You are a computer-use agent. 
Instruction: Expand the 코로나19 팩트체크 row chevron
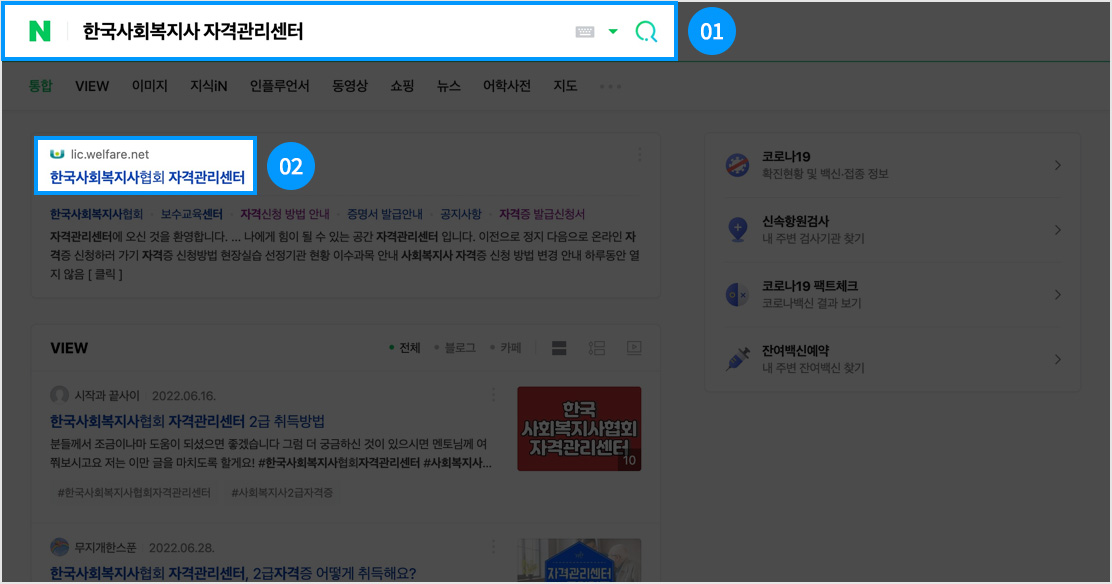[1058, 294]
